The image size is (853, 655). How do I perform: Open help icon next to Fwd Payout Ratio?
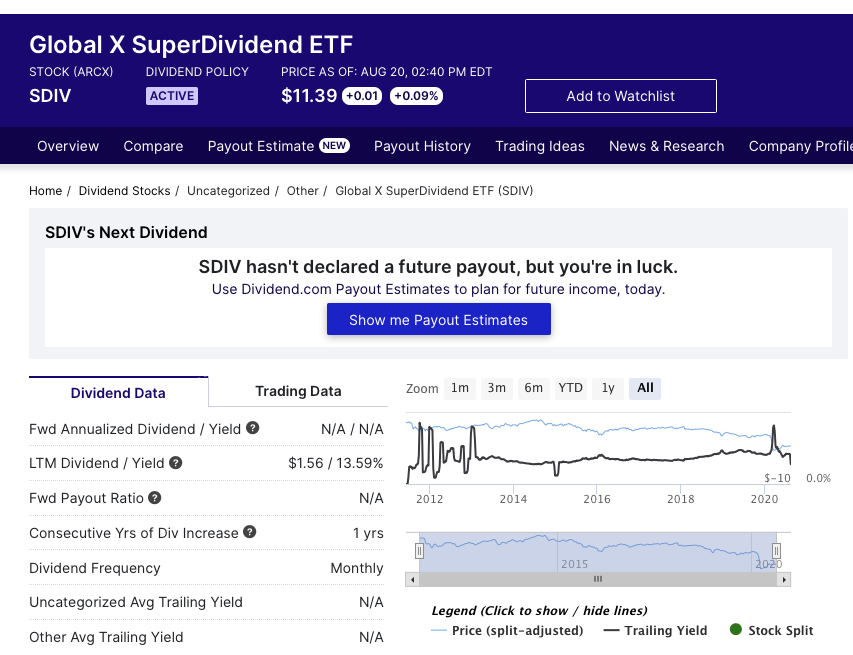154,498
